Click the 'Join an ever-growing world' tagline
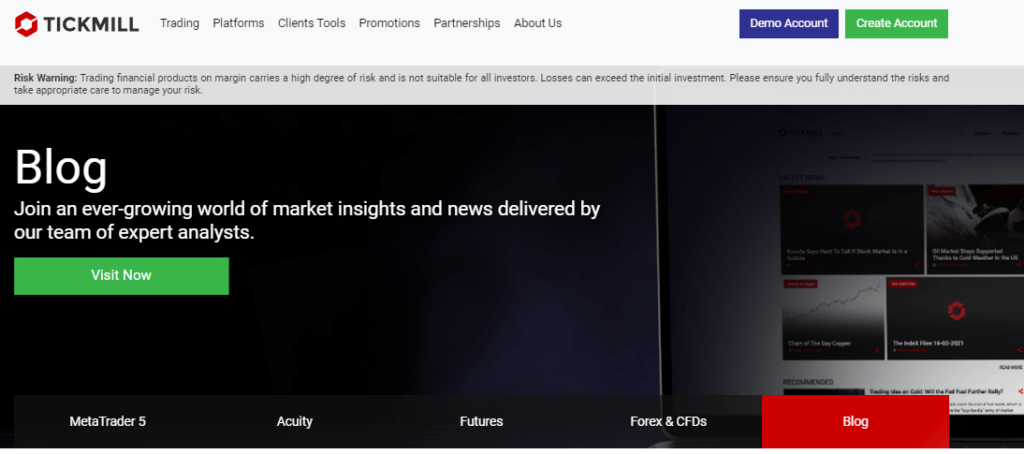 click(307, 220)
